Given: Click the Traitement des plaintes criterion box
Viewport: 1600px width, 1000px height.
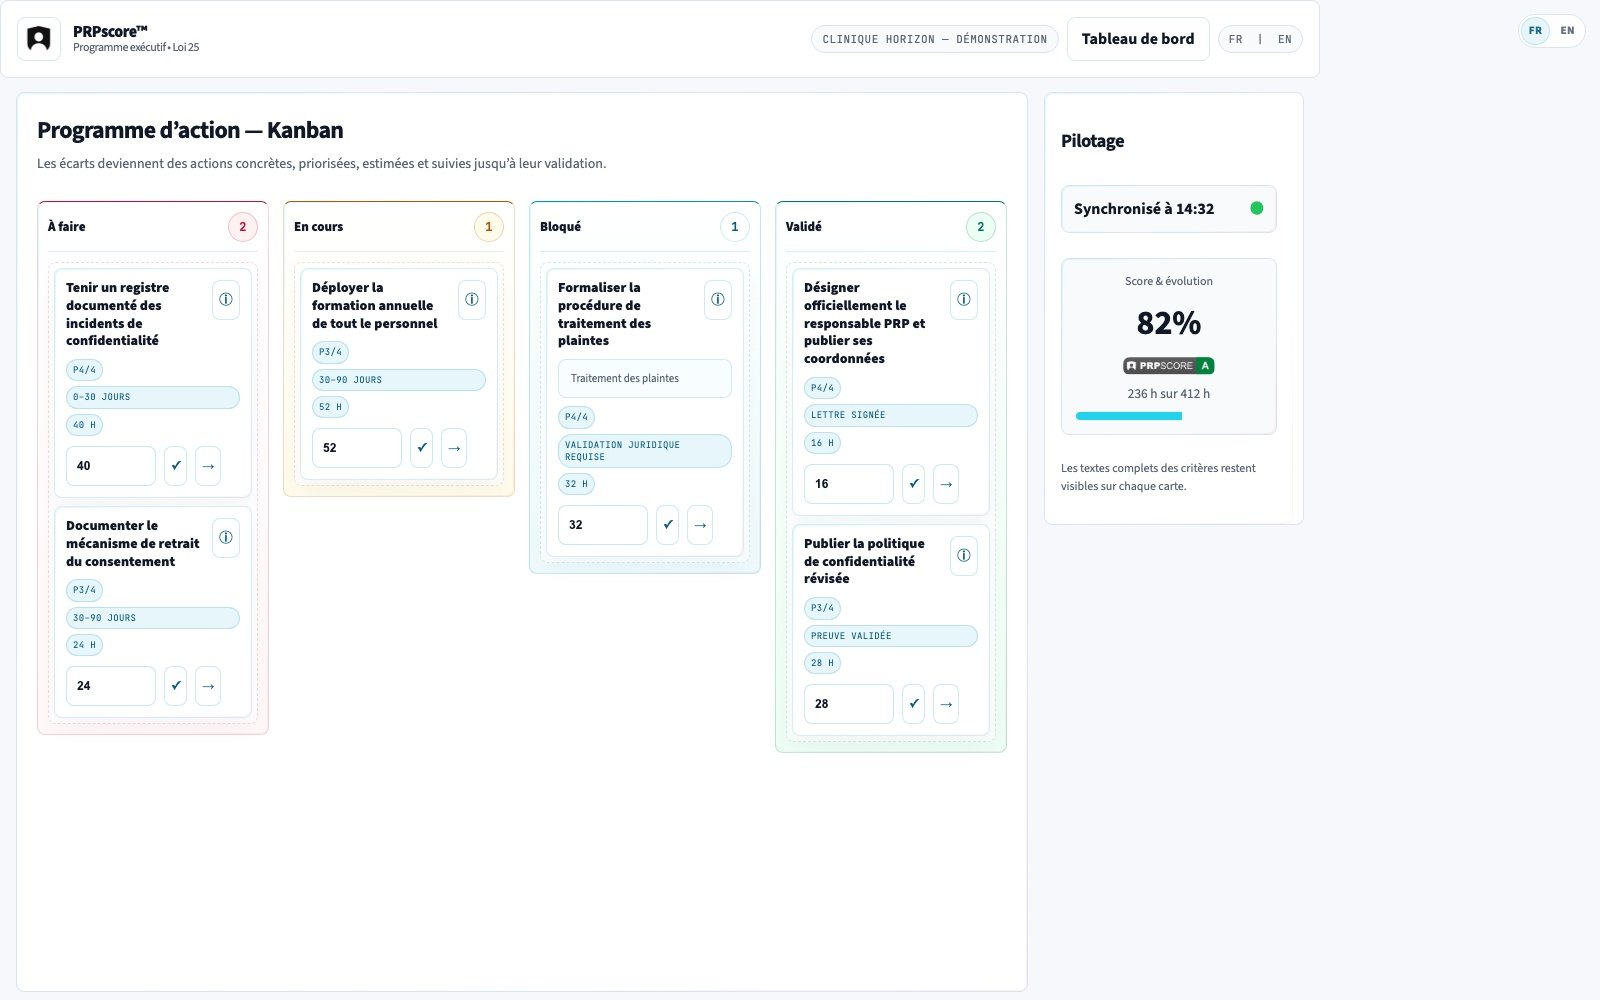Looking at the screenshot, I should [x=645, y=379].
